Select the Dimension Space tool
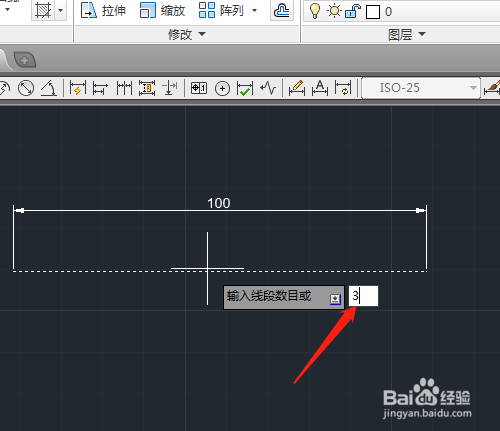 coord(147,88)
